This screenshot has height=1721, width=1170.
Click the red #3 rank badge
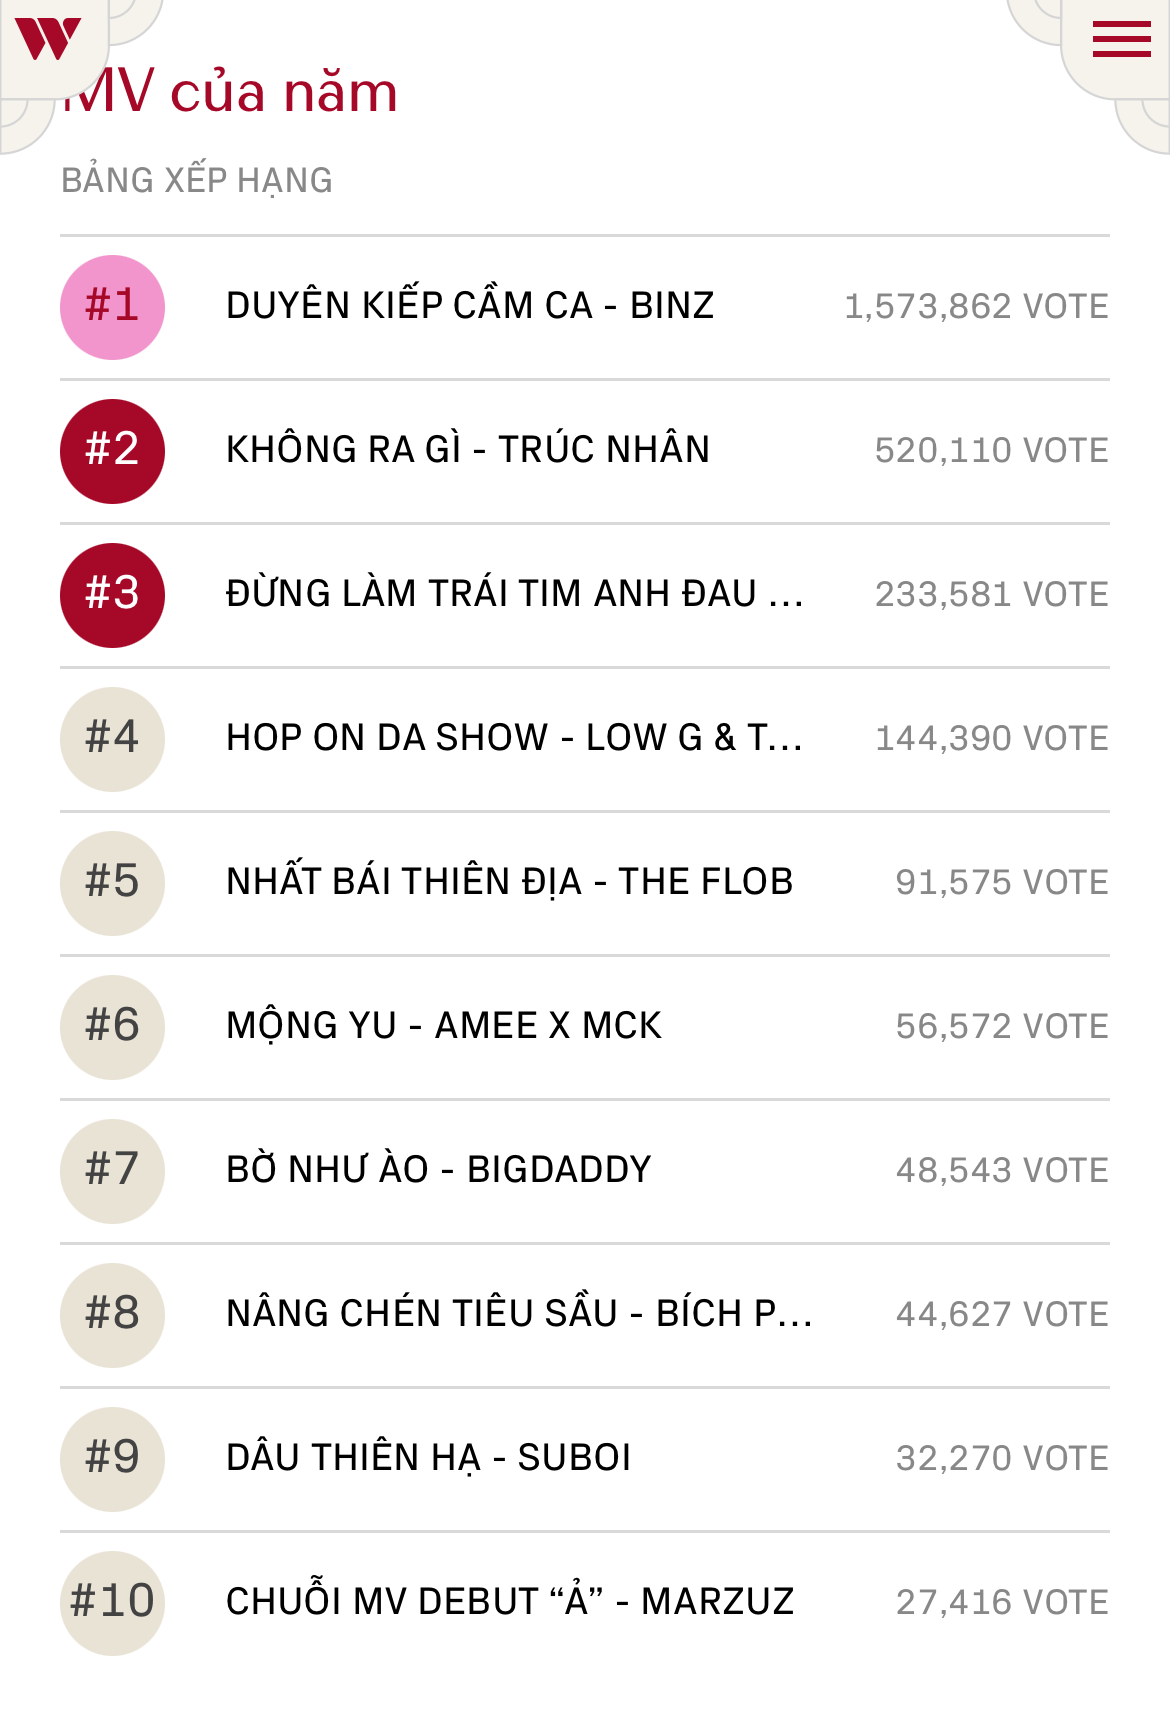[112, 595]
